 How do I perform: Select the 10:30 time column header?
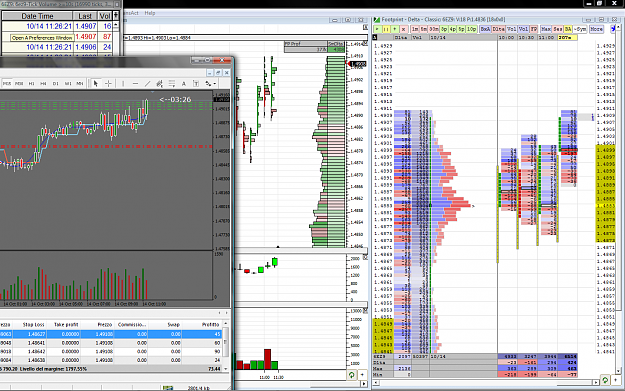pyautogui.click(x=527, y=37)
